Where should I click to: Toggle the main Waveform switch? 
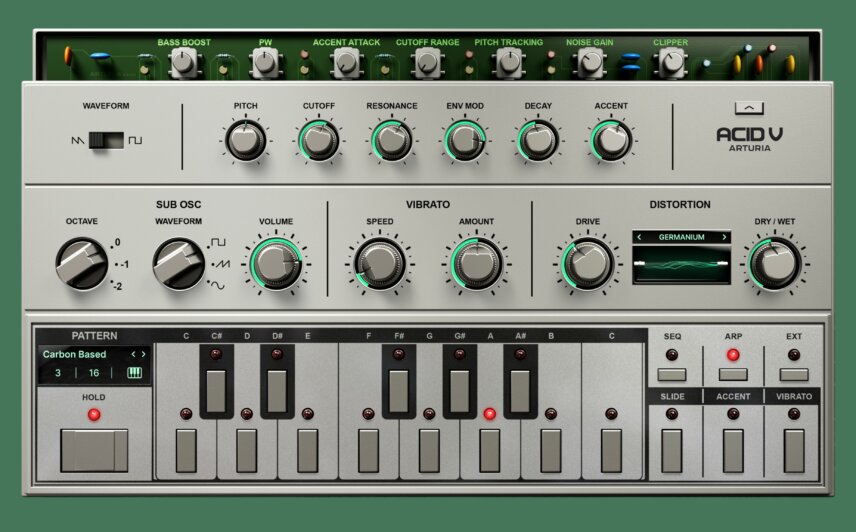coord(106,140)
